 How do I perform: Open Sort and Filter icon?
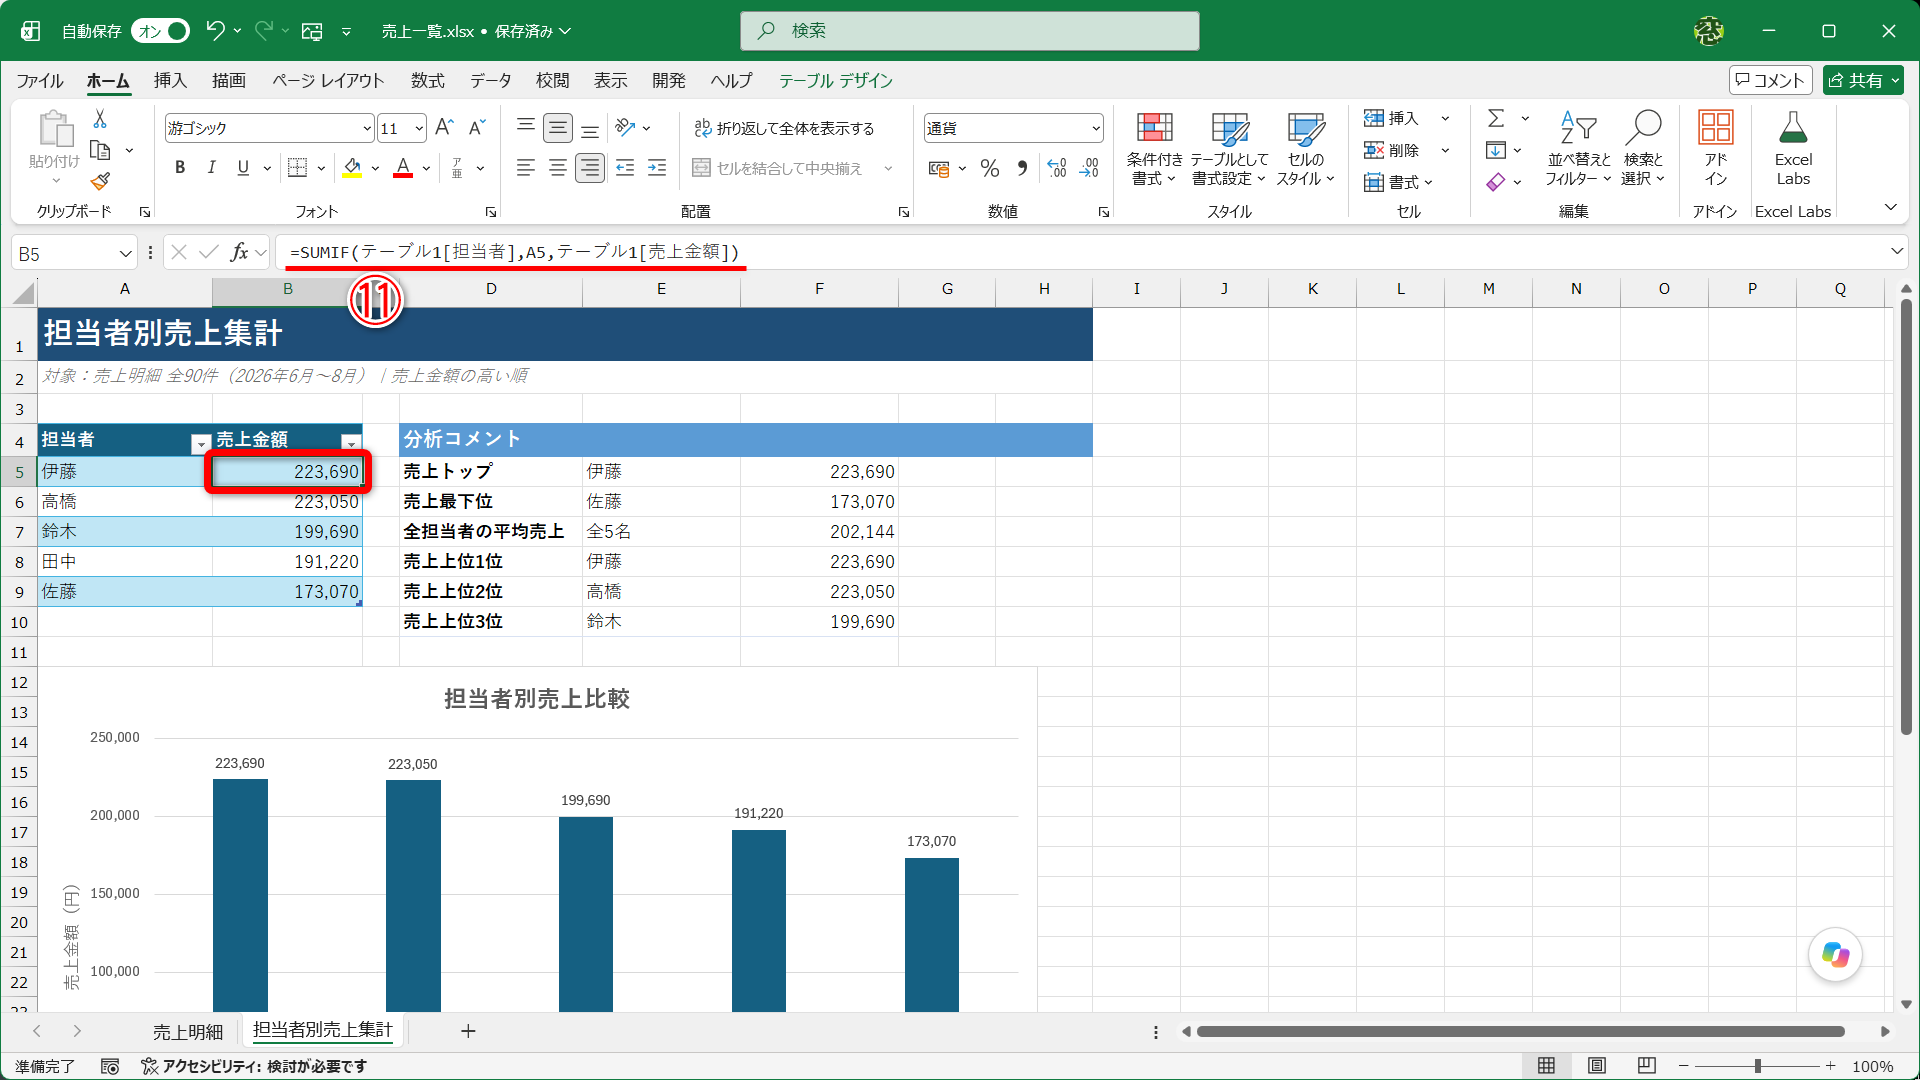pos(1578,128)
